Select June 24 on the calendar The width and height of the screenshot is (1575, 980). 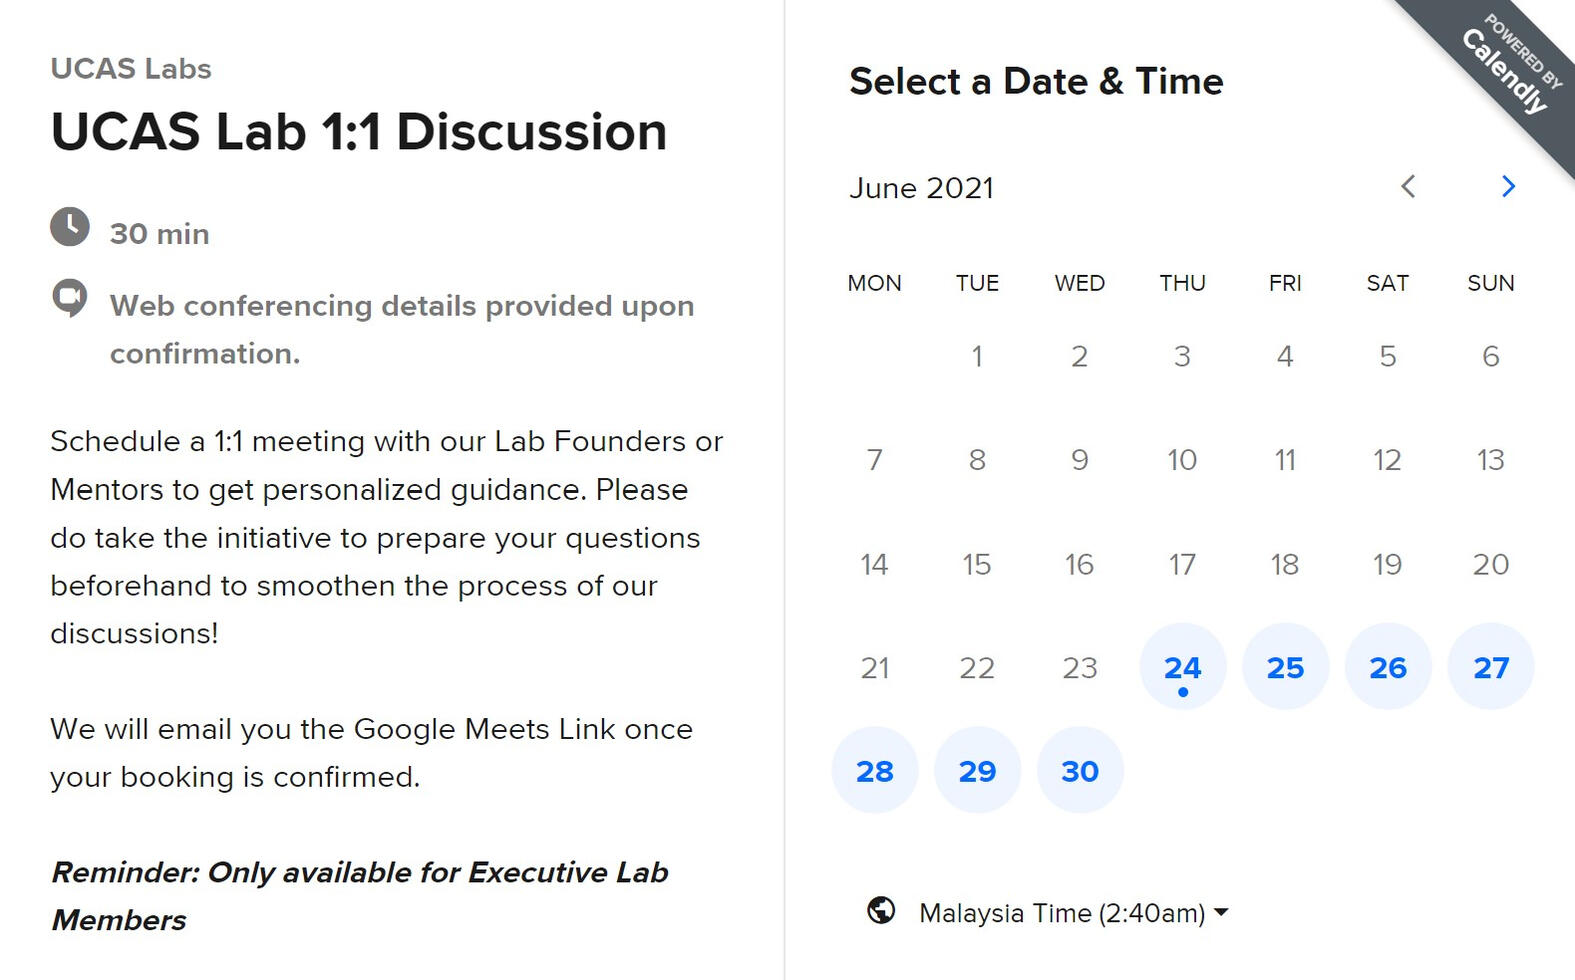[x=1182, y=667]
